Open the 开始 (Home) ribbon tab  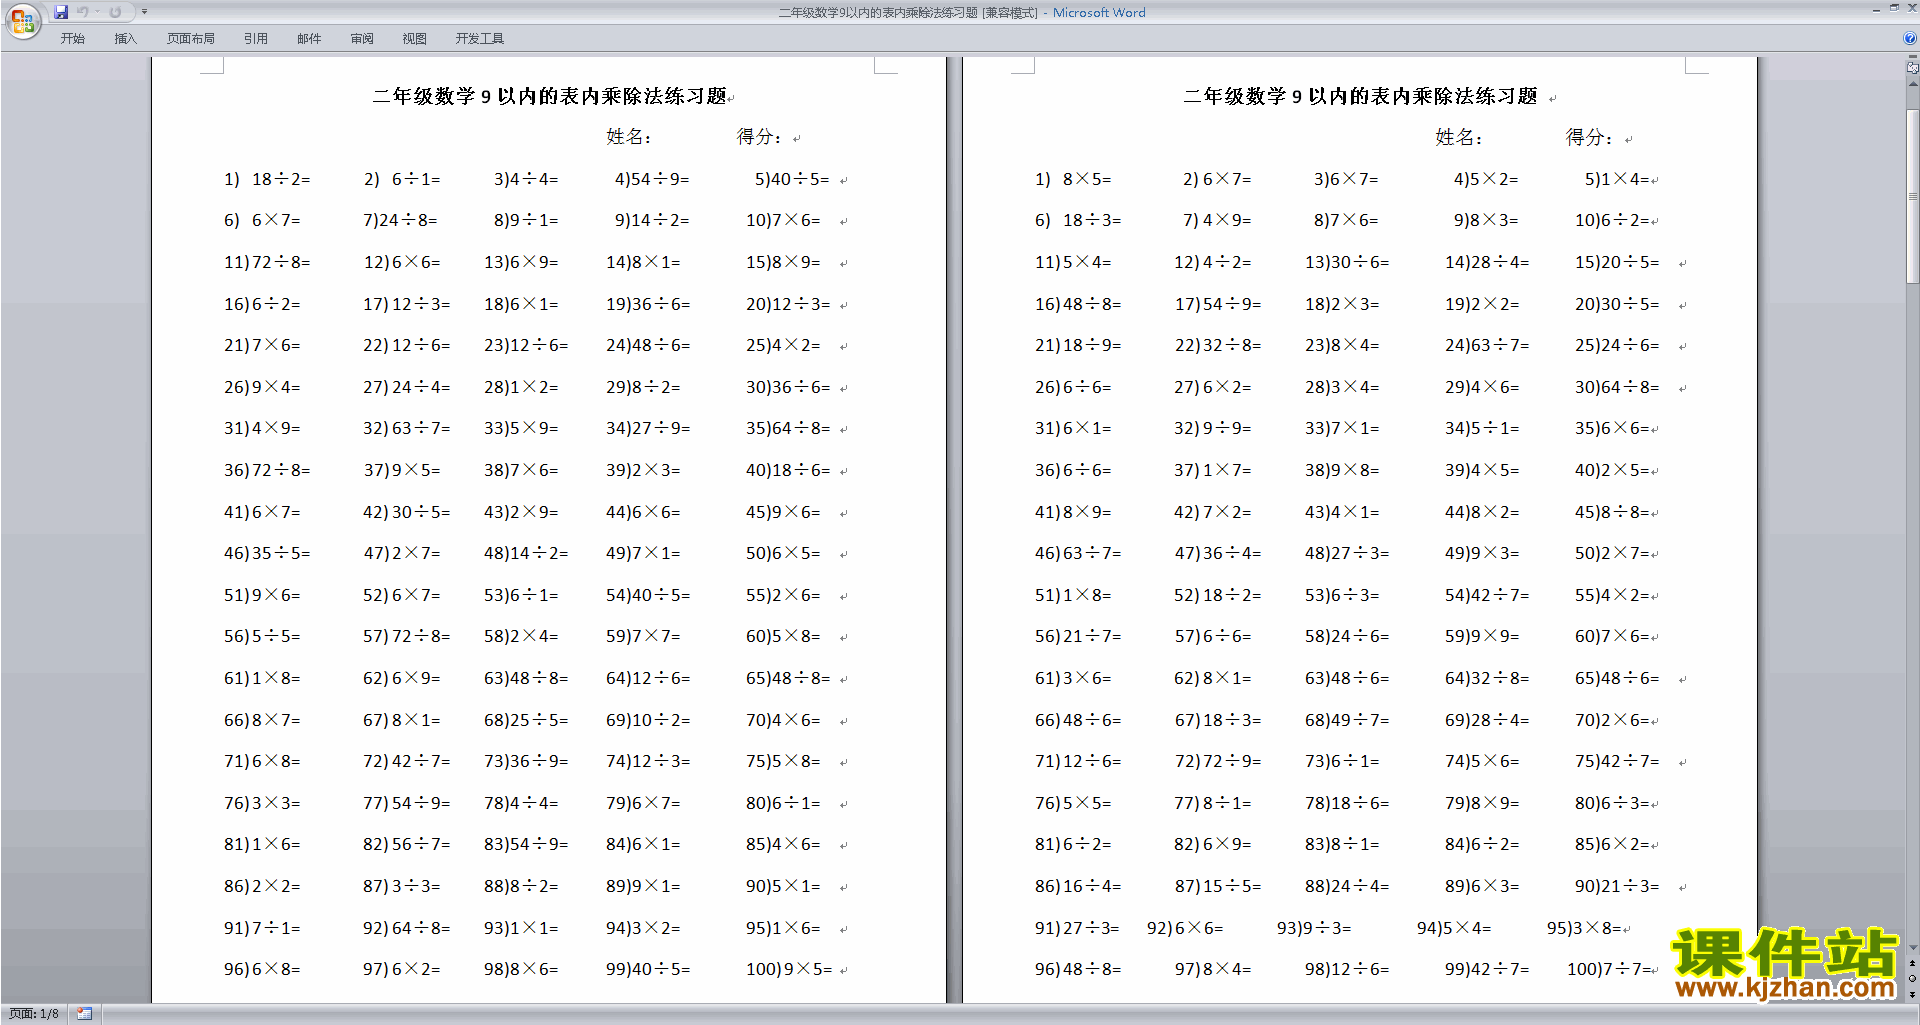click(72, 39)
